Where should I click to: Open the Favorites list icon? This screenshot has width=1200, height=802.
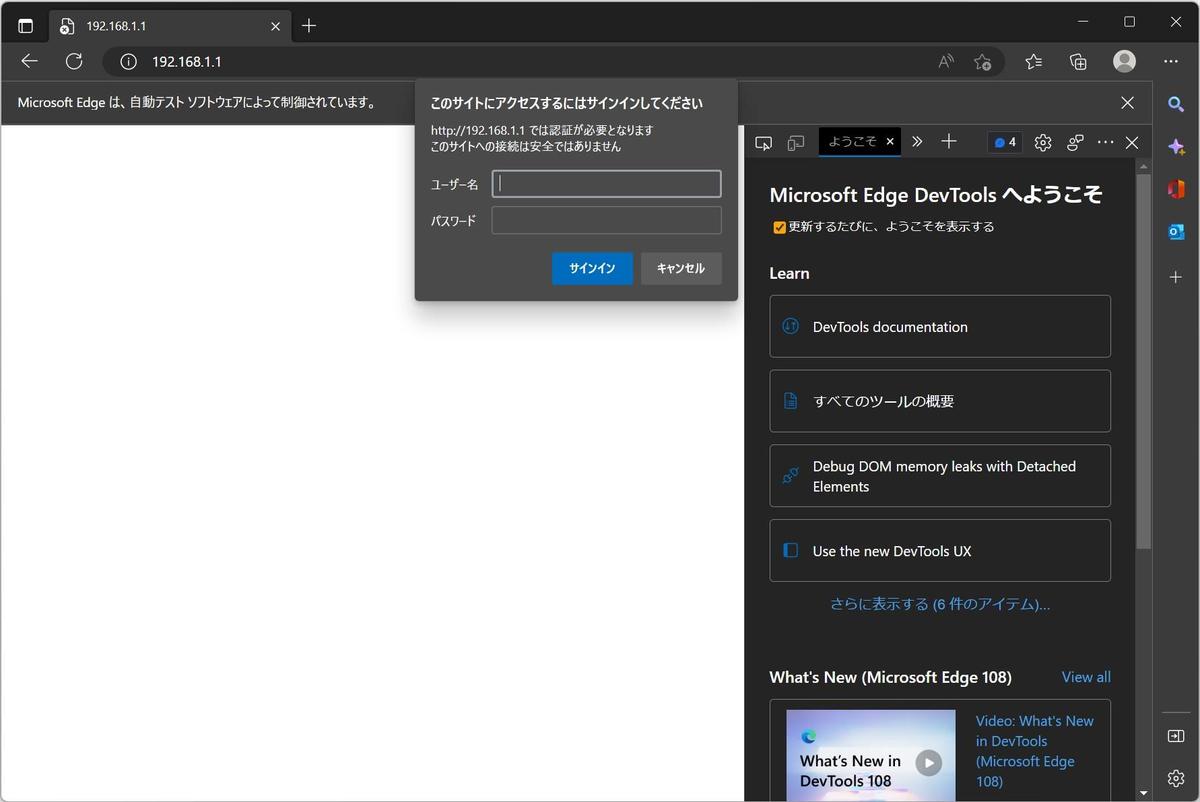(1034, 62)
